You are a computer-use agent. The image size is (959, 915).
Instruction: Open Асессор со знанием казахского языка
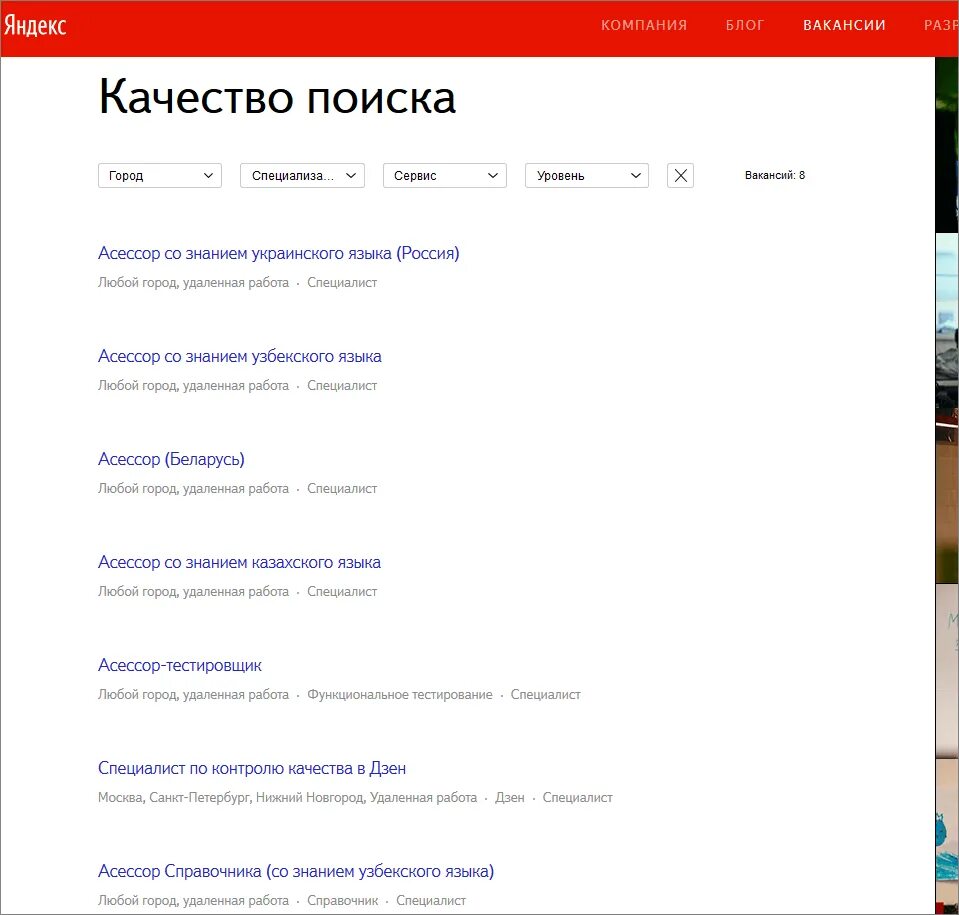pyautogui.click(x=239, y=563)
